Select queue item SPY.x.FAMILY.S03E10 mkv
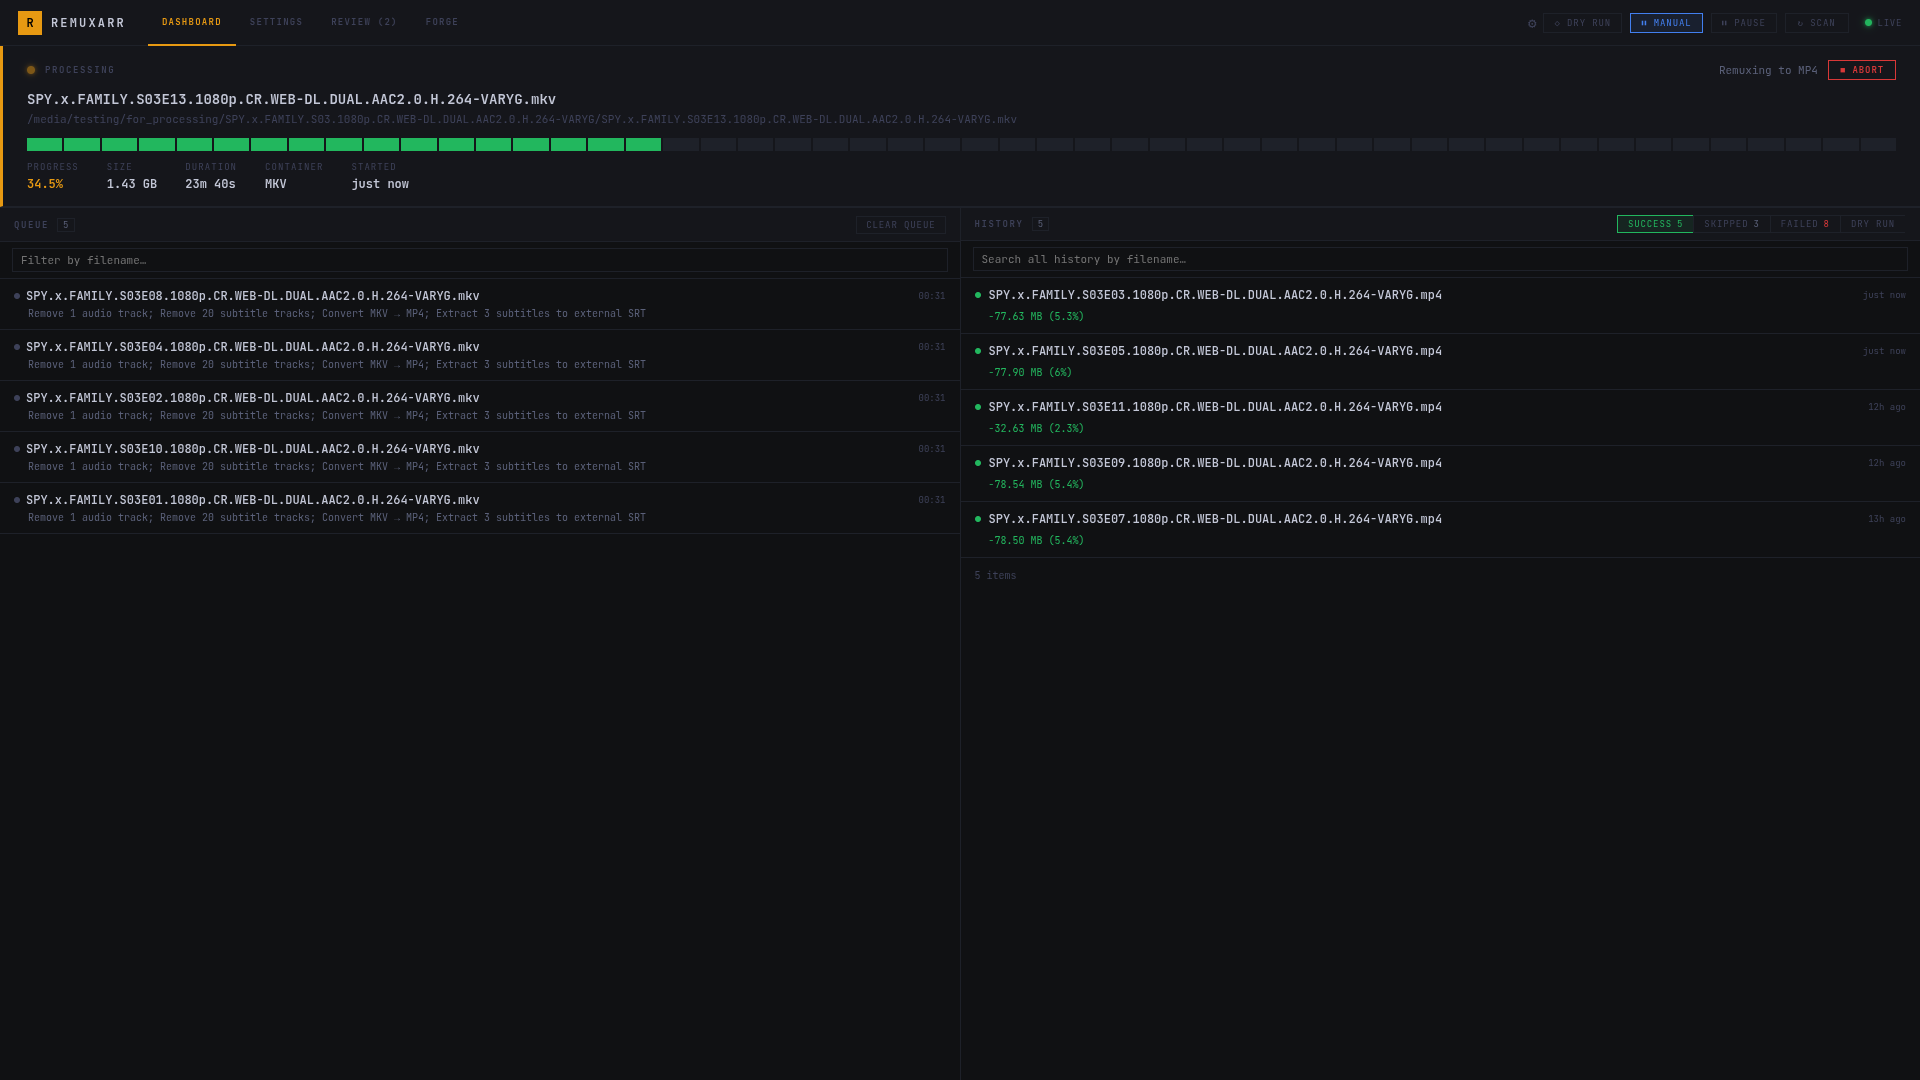The width and height of the screenshot is (1920, 1080). pos(480,457)
